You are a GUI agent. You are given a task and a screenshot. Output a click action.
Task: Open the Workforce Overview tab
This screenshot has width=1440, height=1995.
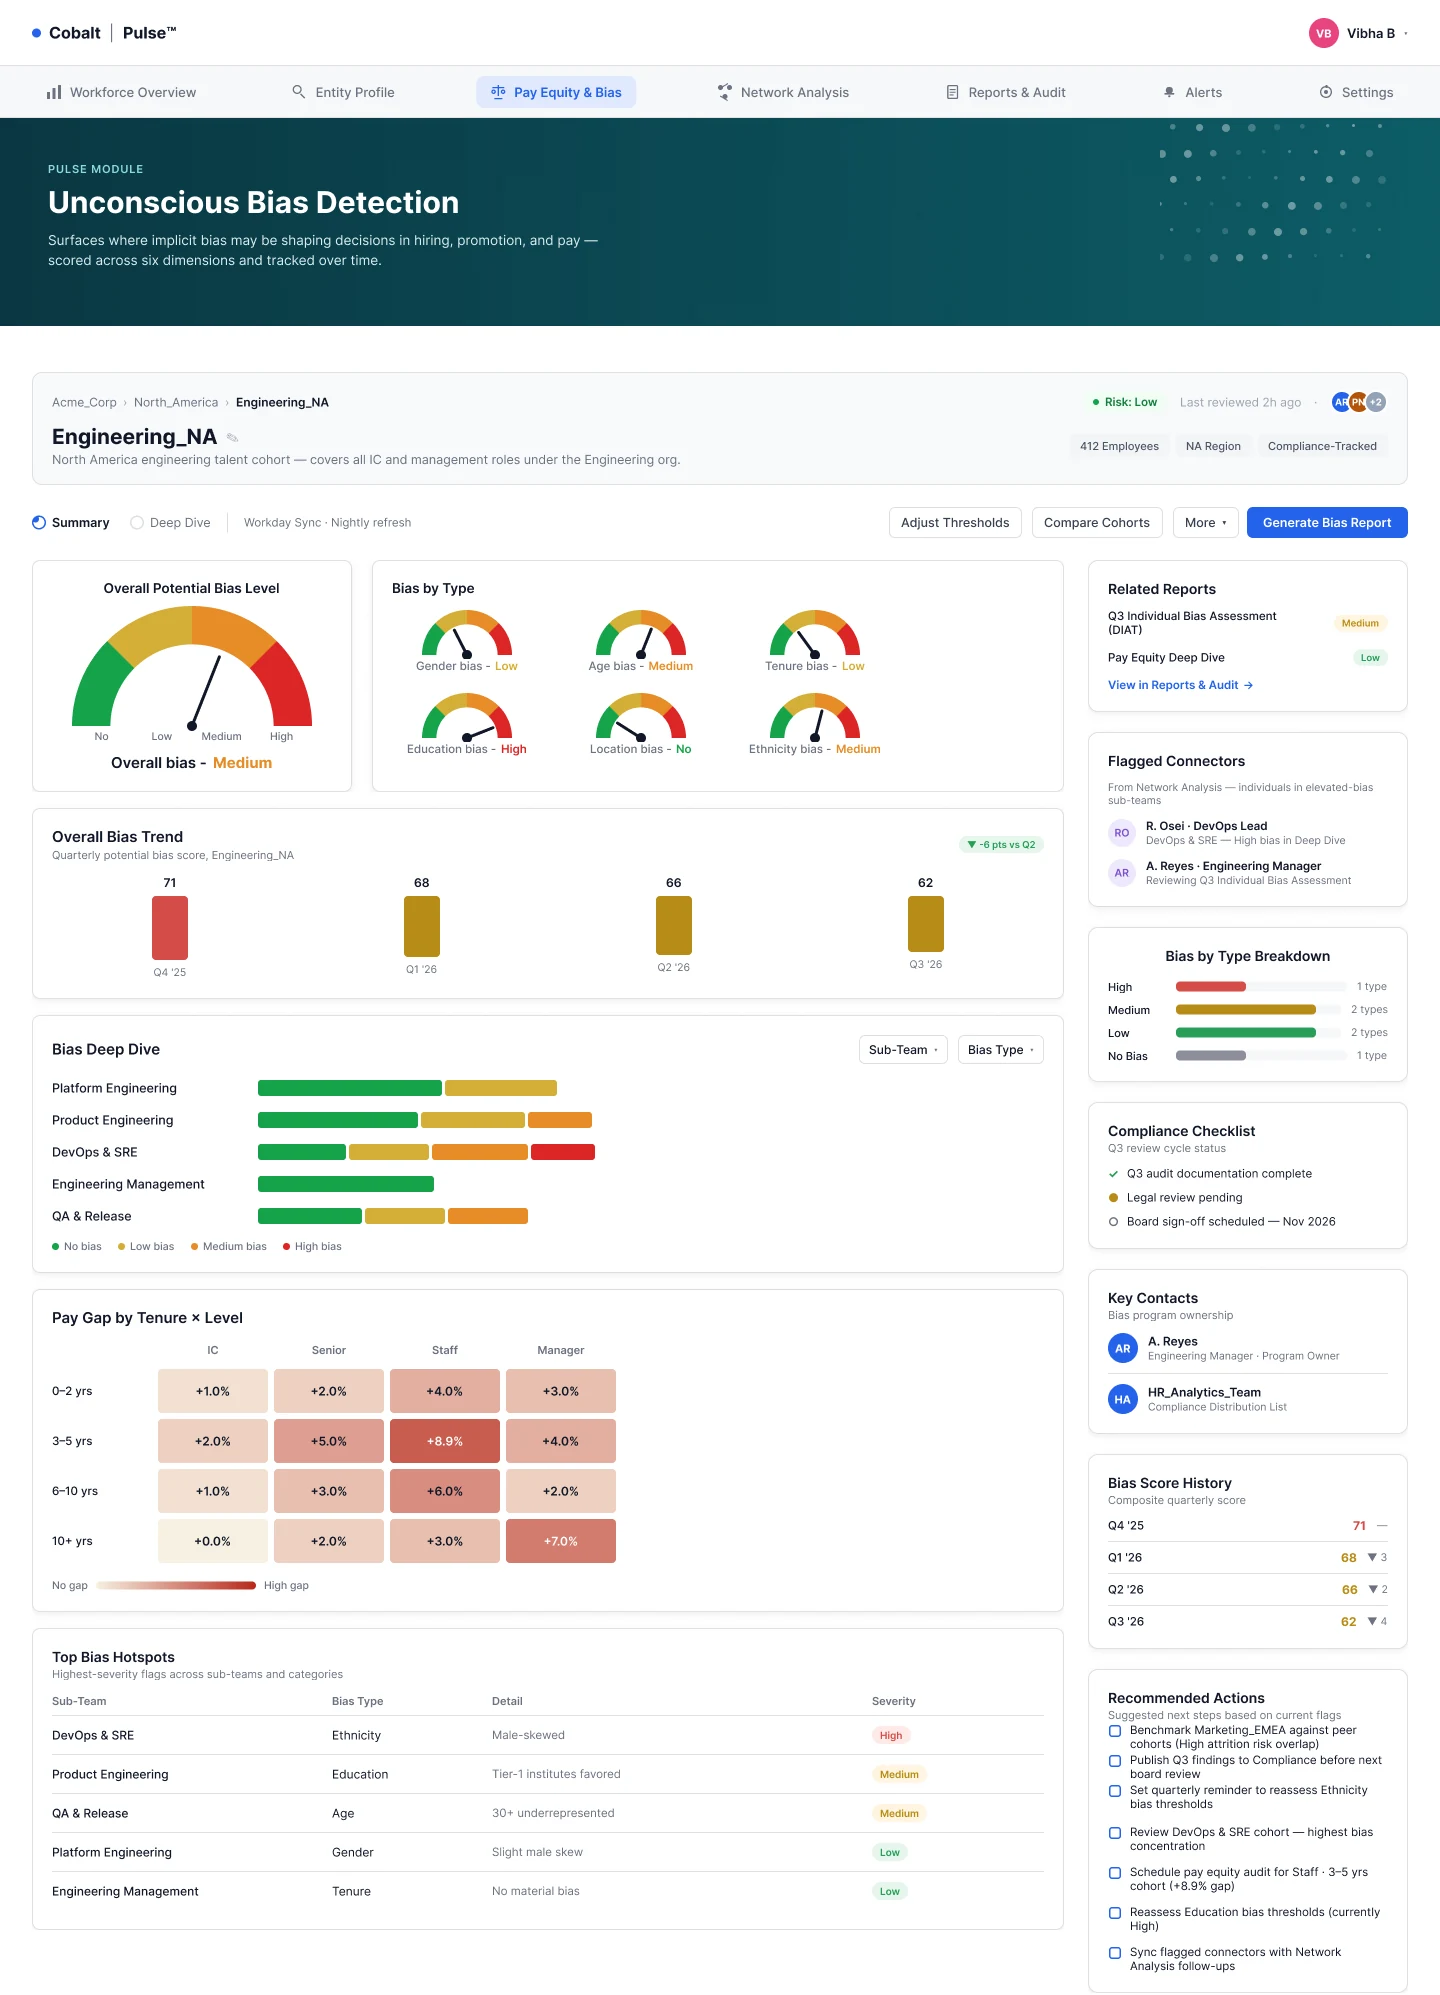(121, 92)
